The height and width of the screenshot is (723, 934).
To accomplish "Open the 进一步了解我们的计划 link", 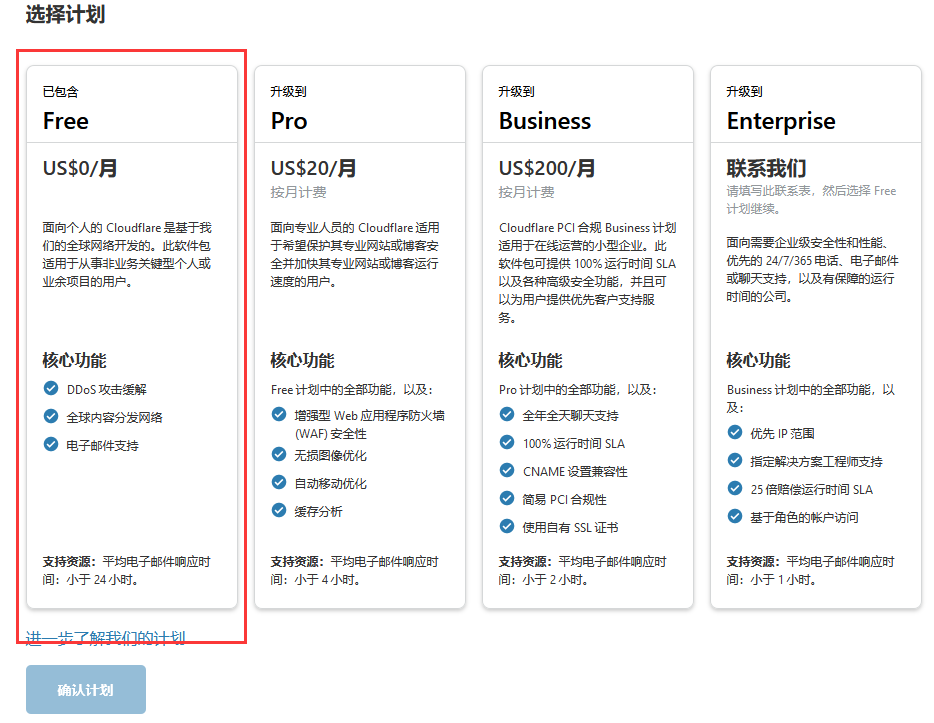I will (x=105, y=637).
